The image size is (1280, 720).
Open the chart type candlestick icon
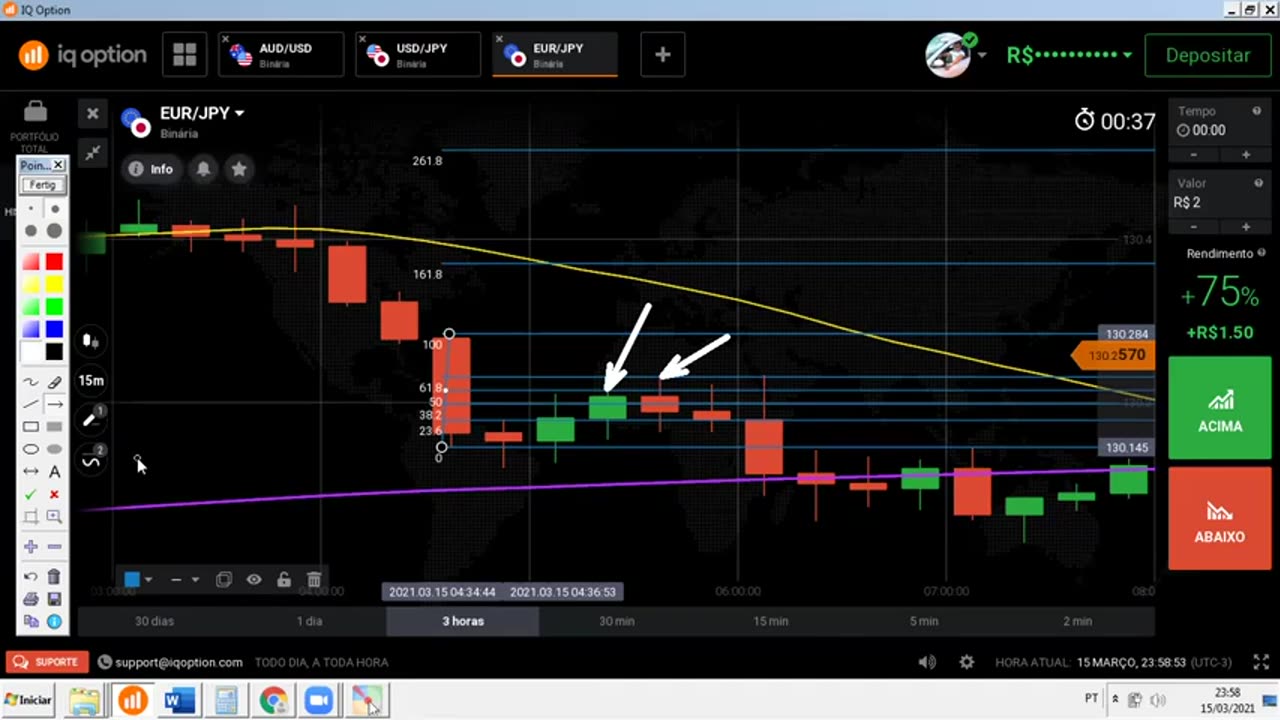[x=91, y=340]
